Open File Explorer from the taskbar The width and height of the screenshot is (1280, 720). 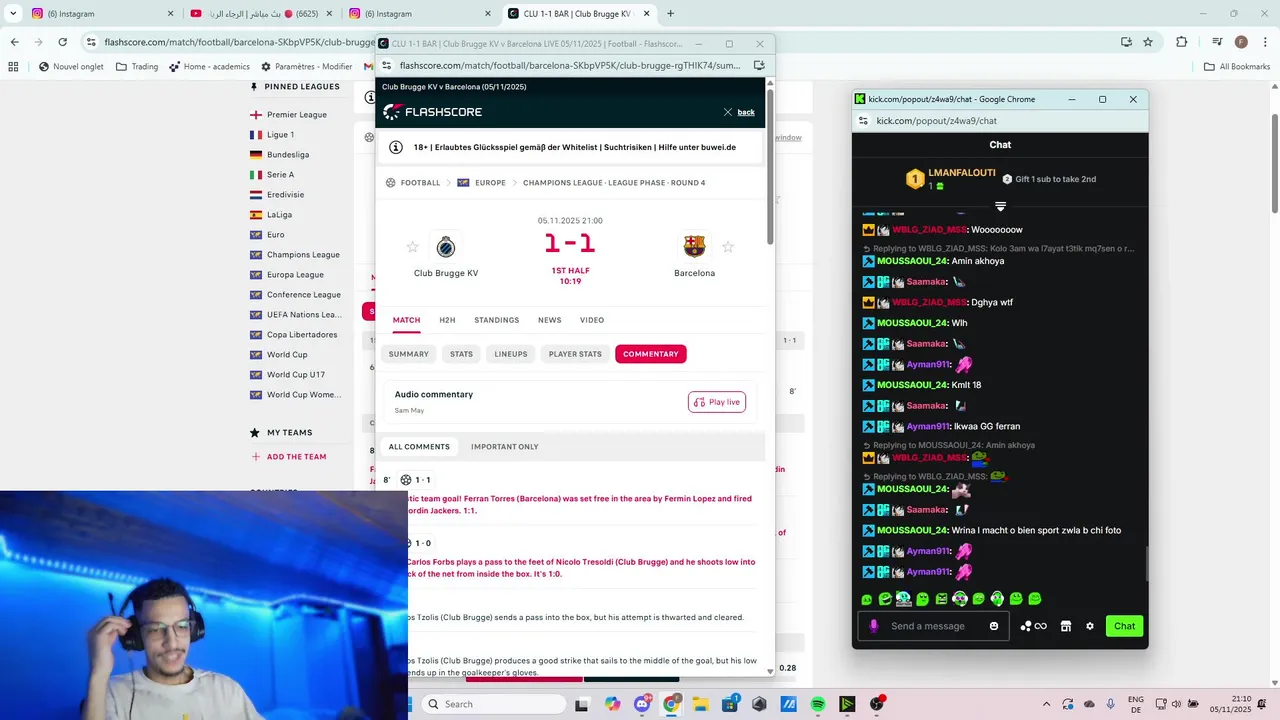point(700,704)
